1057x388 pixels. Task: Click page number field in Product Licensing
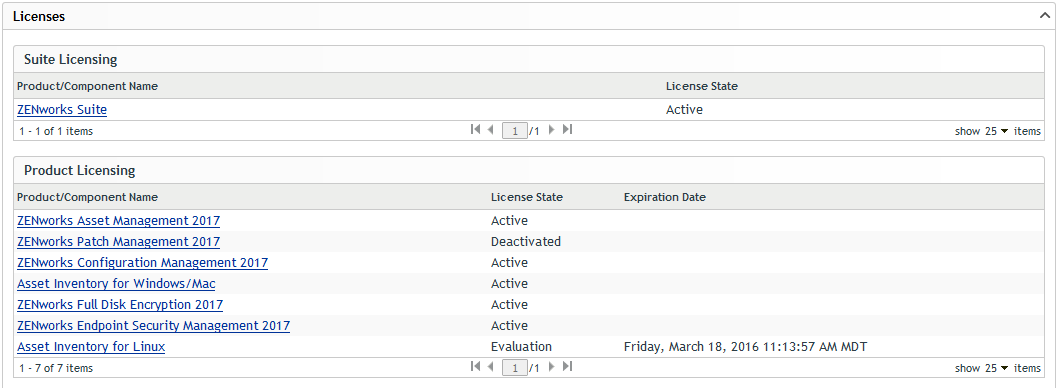click(515, 368)
